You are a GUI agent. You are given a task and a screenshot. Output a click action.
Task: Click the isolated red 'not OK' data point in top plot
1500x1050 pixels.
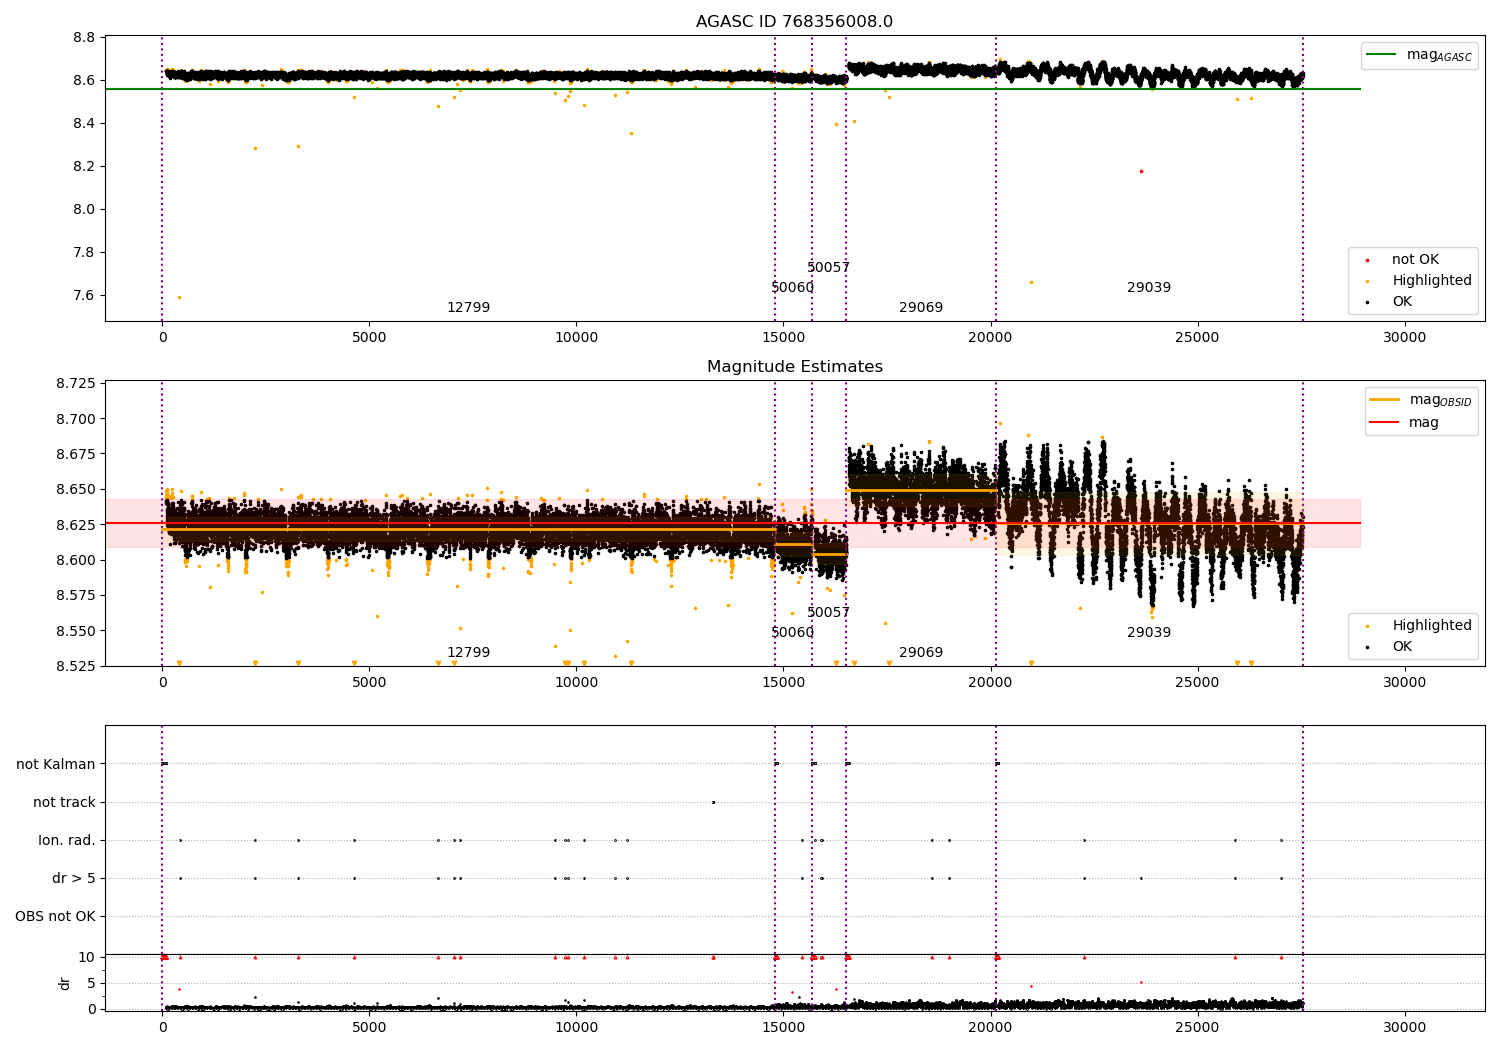1141,171
